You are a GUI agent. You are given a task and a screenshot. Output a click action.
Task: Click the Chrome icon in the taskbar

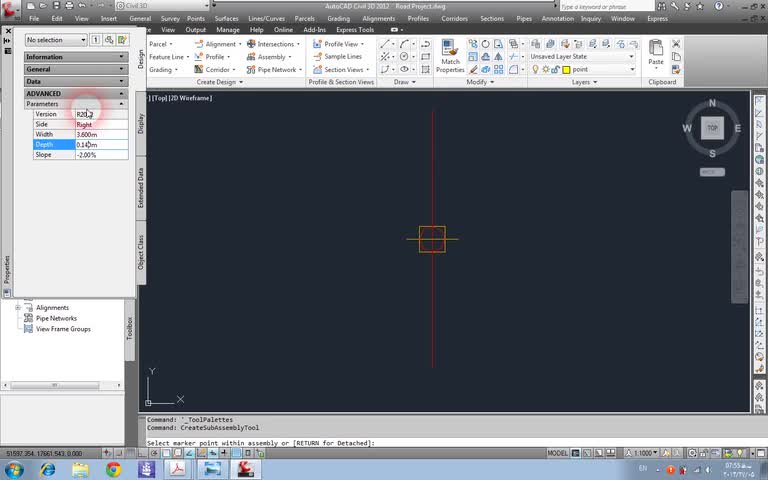[113, 469]
